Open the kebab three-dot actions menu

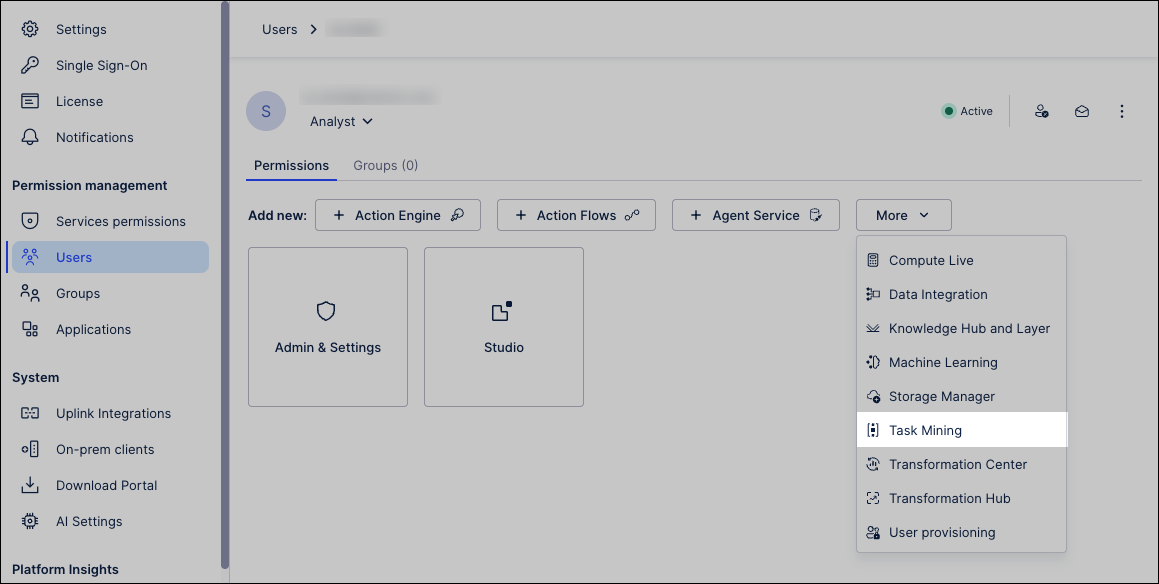pyautogui.click(x=1121, y=111)
